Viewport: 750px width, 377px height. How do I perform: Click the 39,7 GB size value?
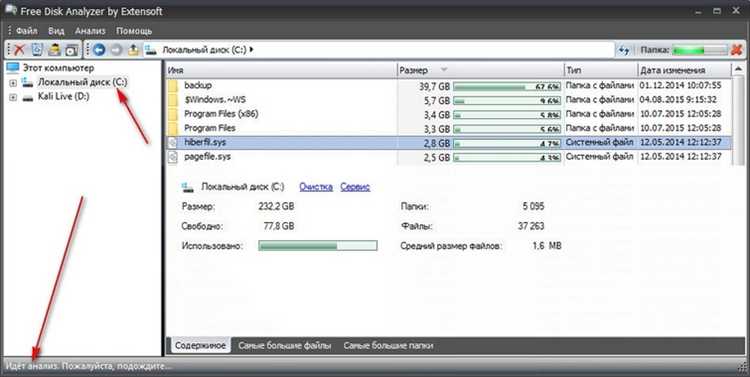(x=434, y=87)
